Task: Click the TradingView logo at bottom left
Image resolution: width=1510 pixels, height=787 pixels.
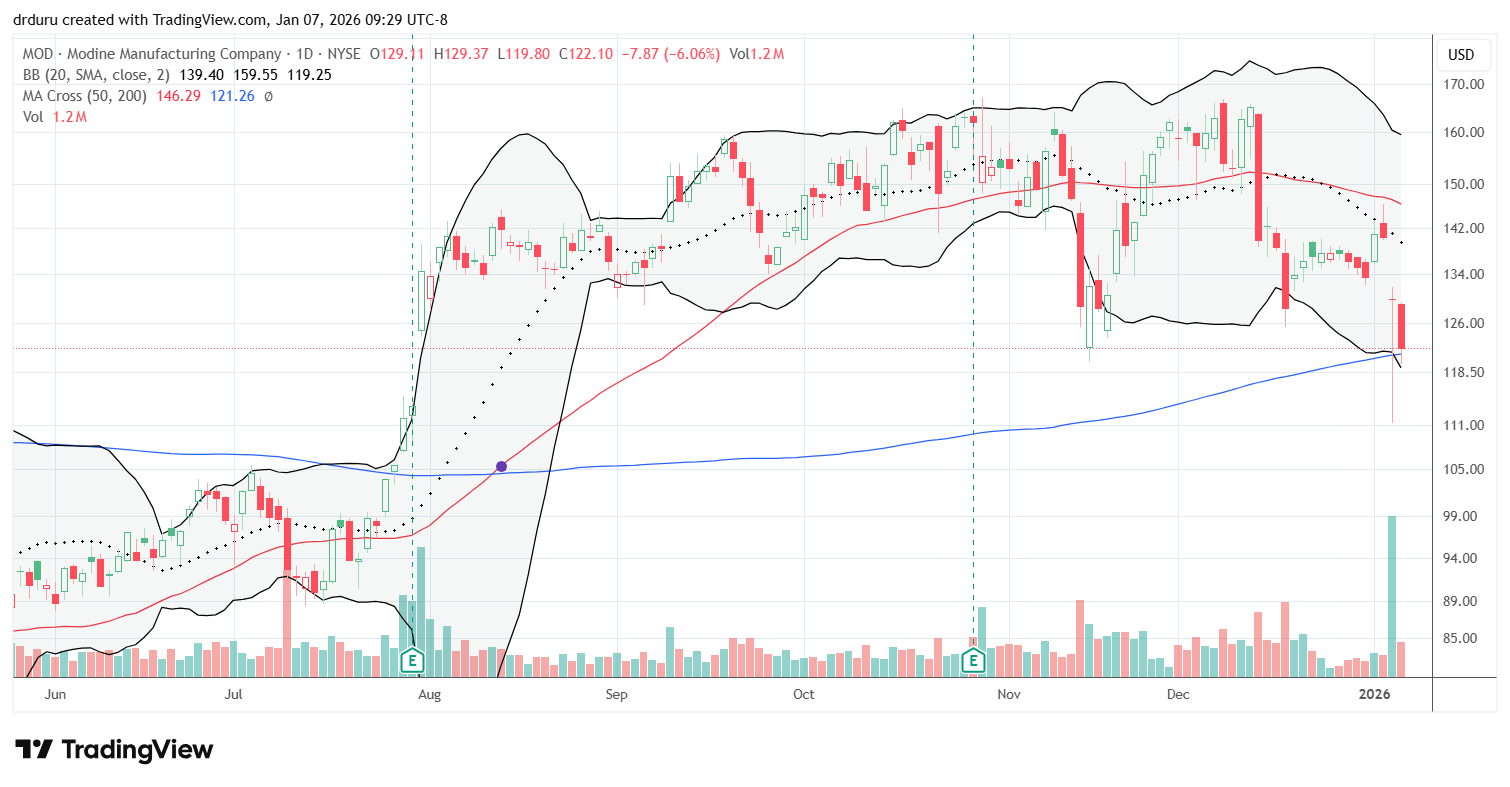Action: point(114,749)
